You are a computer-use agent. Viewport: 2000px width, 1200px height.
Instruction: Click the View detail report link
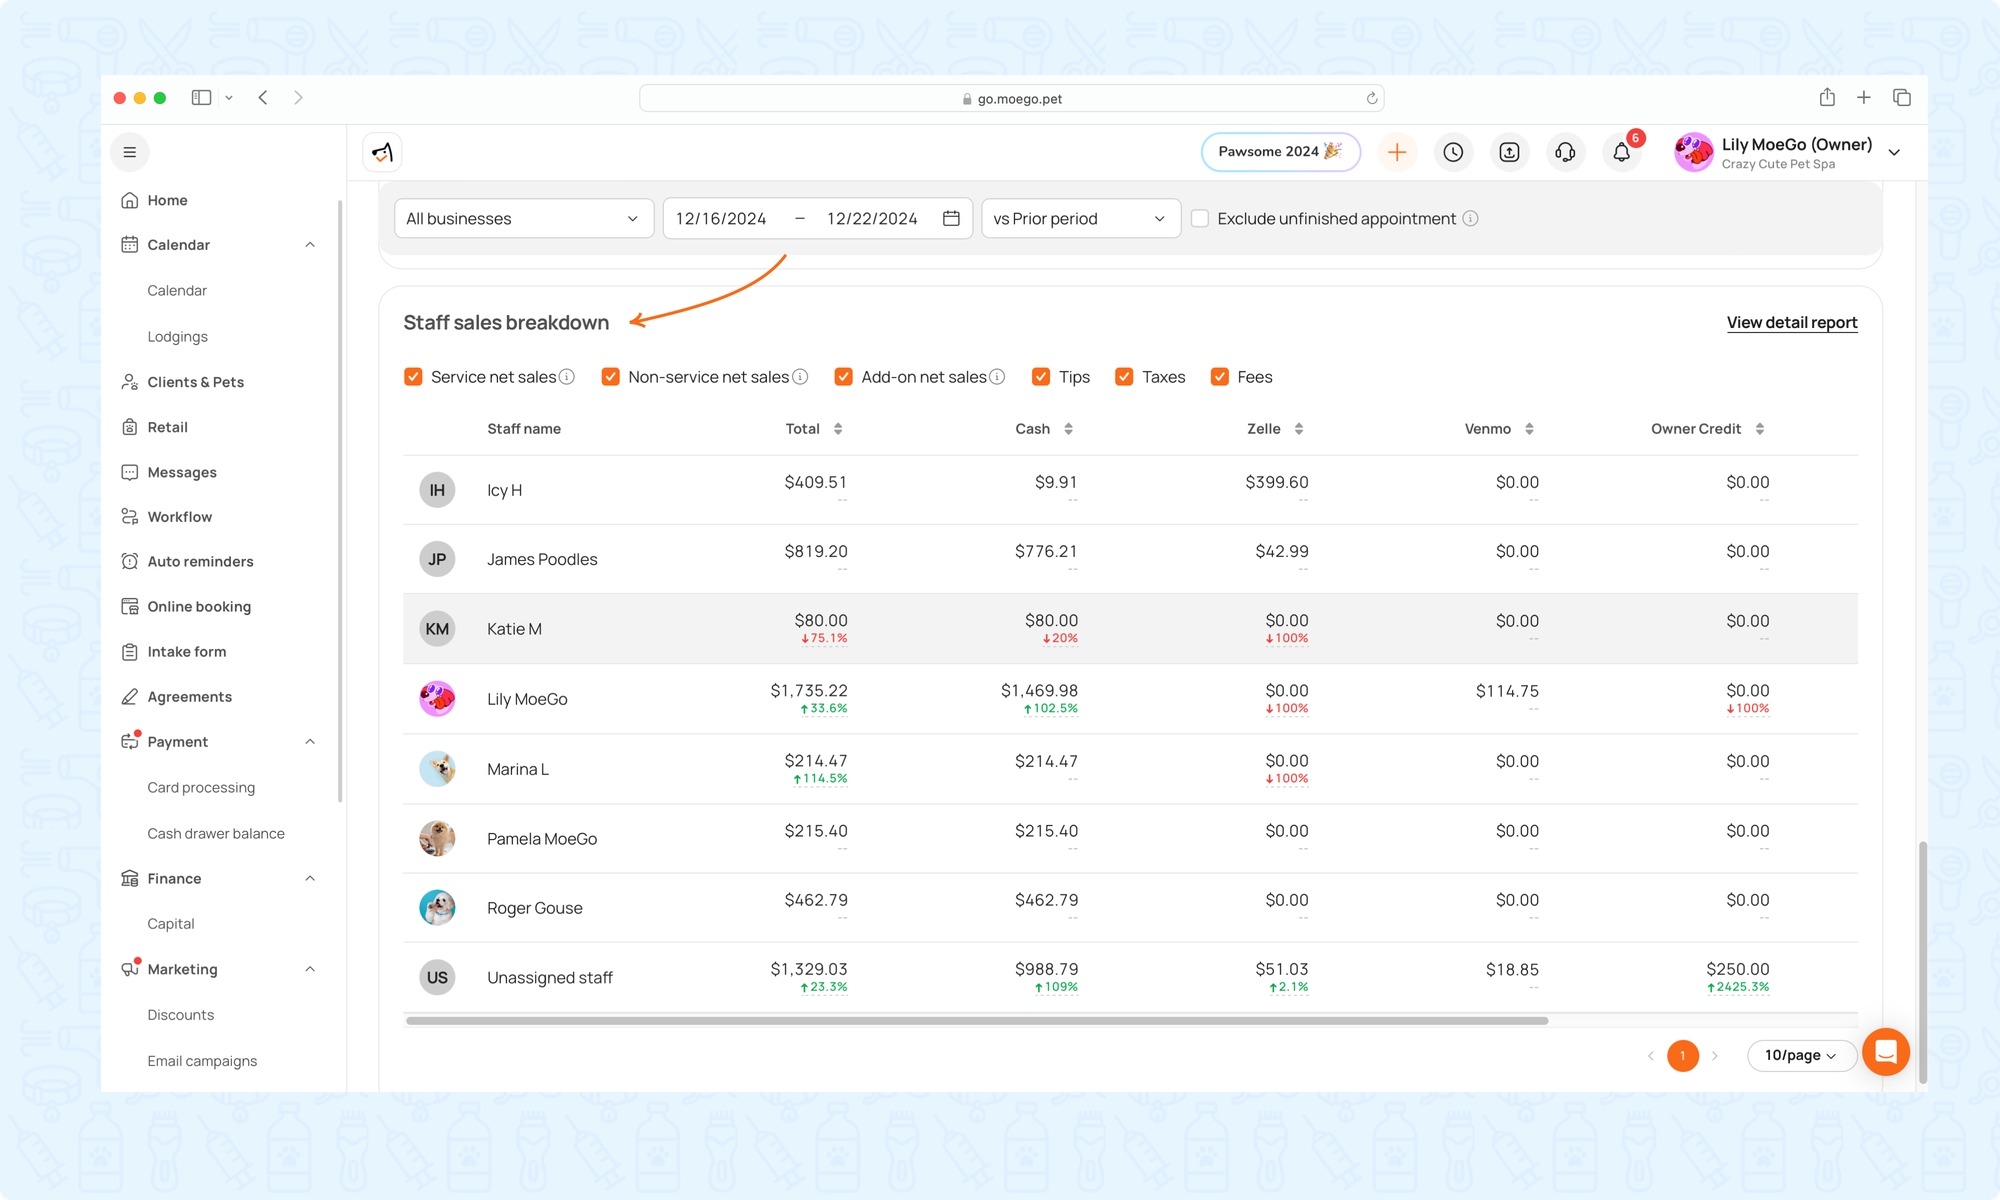[1791, 322]
